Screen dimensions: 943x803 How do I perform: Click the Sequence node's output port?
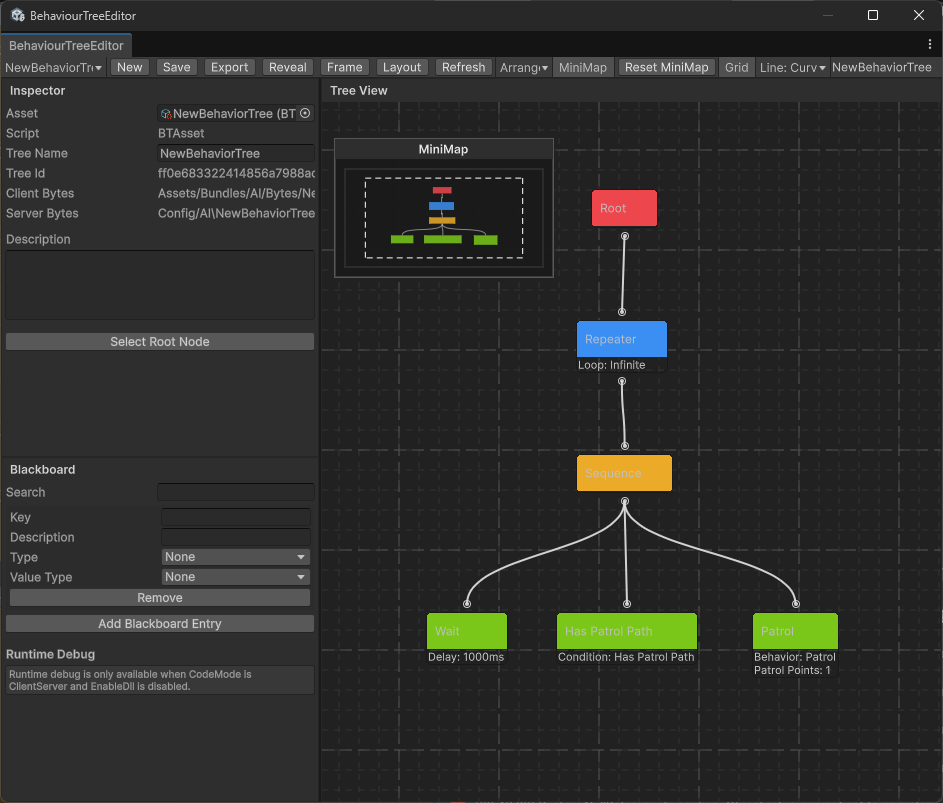click(625, 501)
